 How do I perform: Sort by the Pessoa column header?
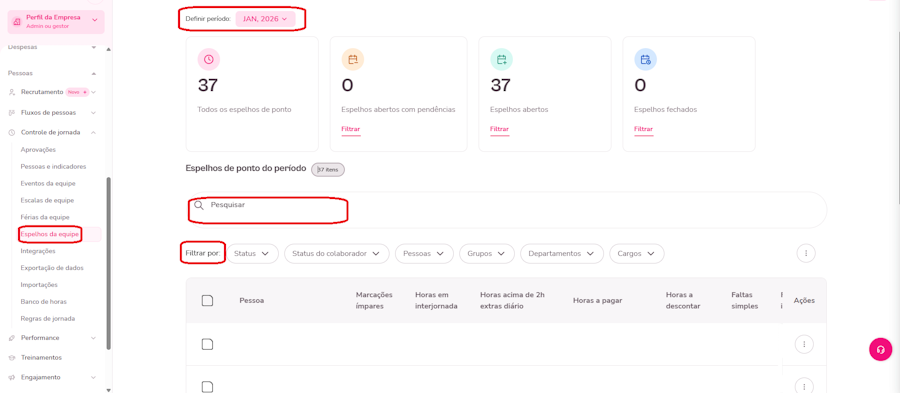[x=252, y=301]
